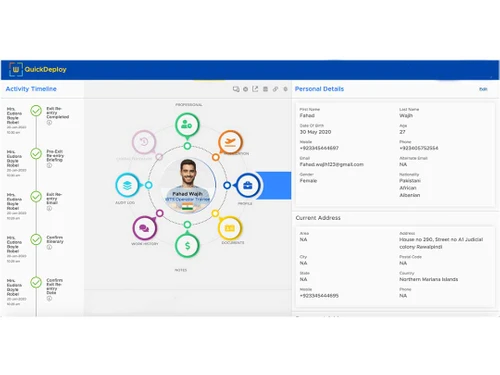
Task: Click the PROFESSIONAL label above the wheel
Action: (x=189, y=105)
